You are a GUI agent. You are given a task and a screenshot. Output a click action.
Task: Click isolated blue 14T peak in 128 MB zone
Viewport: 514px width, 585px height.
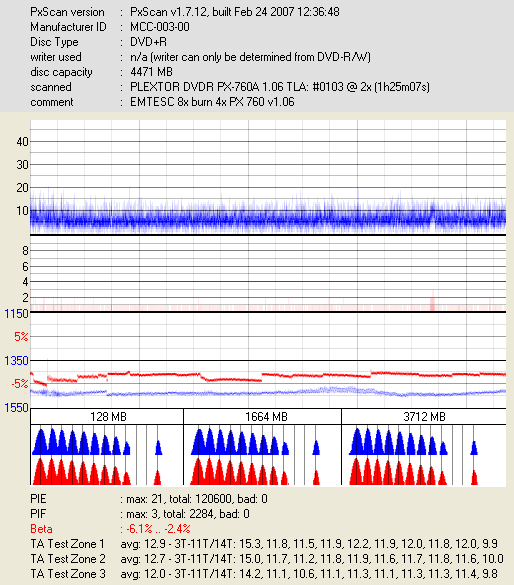[x=158, y=448]
